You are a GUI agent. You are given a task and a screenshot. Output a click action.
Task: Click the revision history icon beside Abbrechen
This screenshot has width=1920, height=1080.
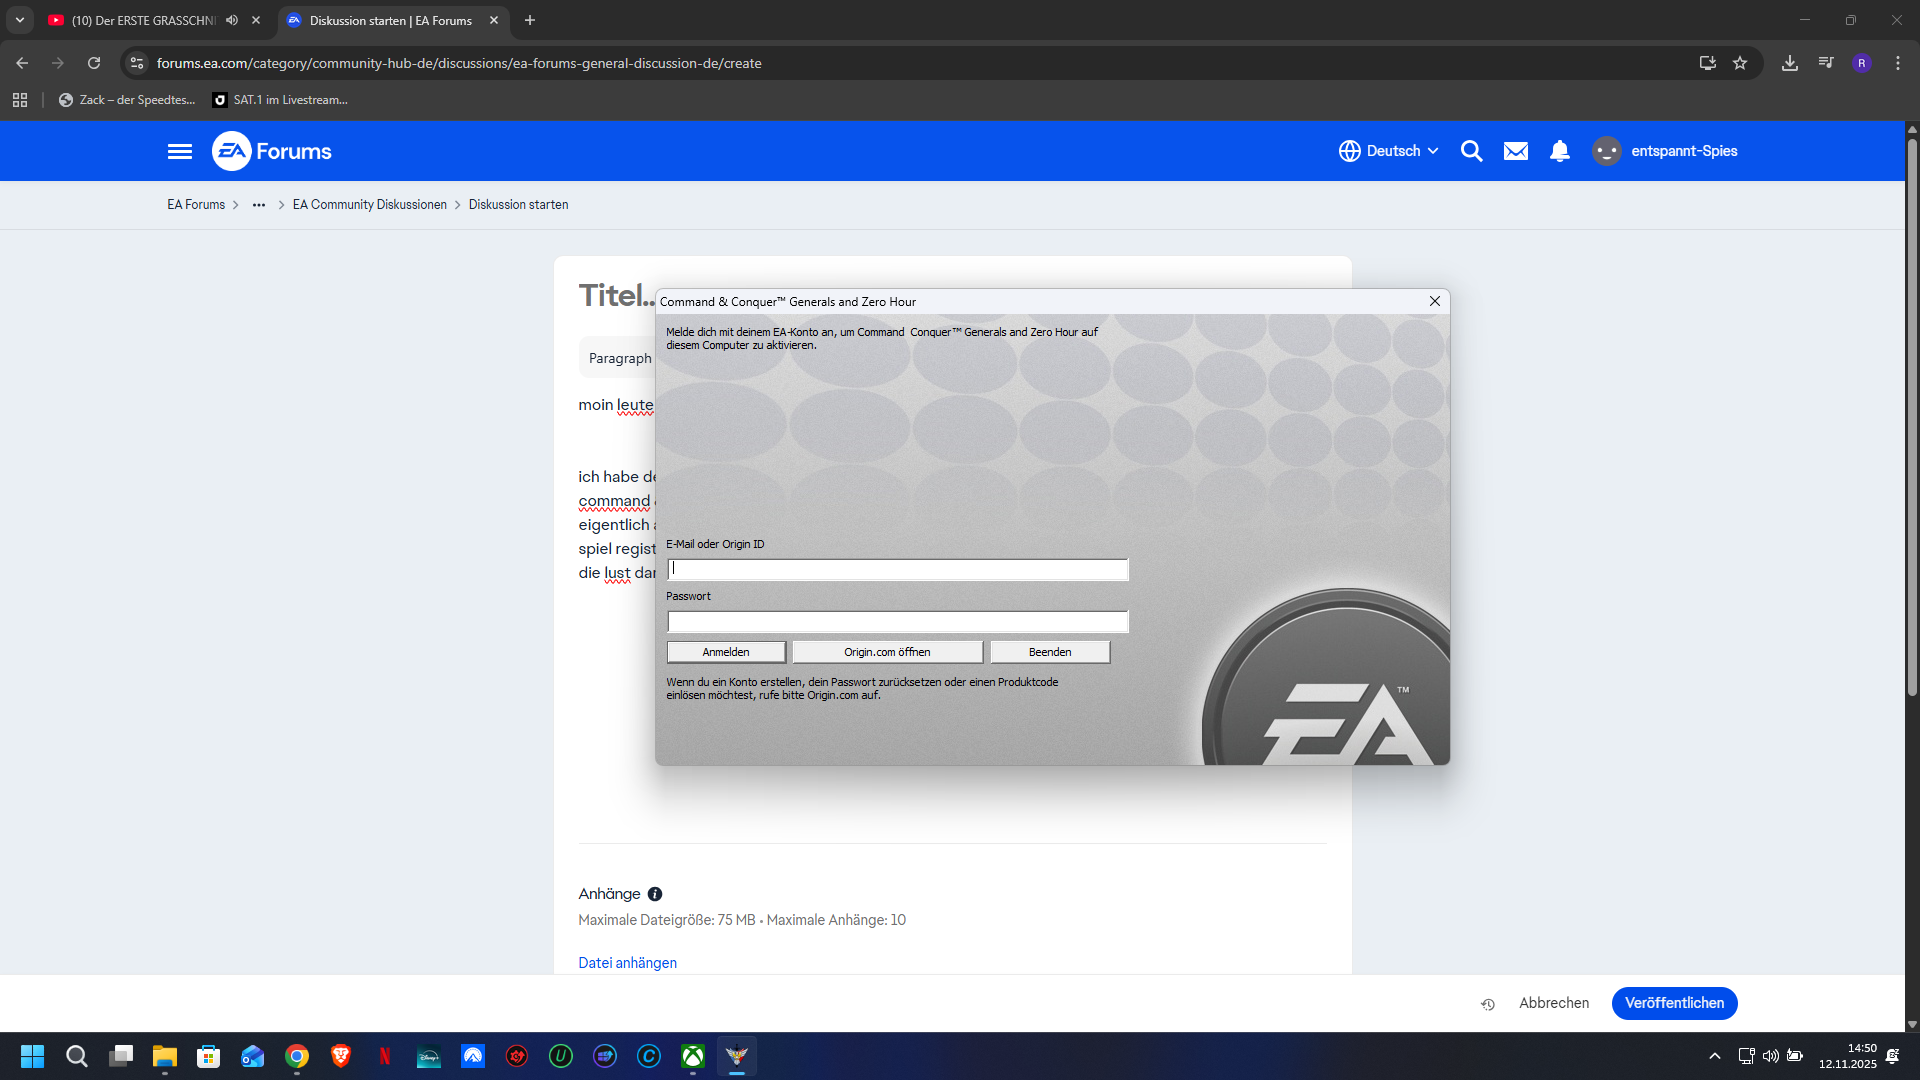pyautogui.click(x=1488, y=1004)
